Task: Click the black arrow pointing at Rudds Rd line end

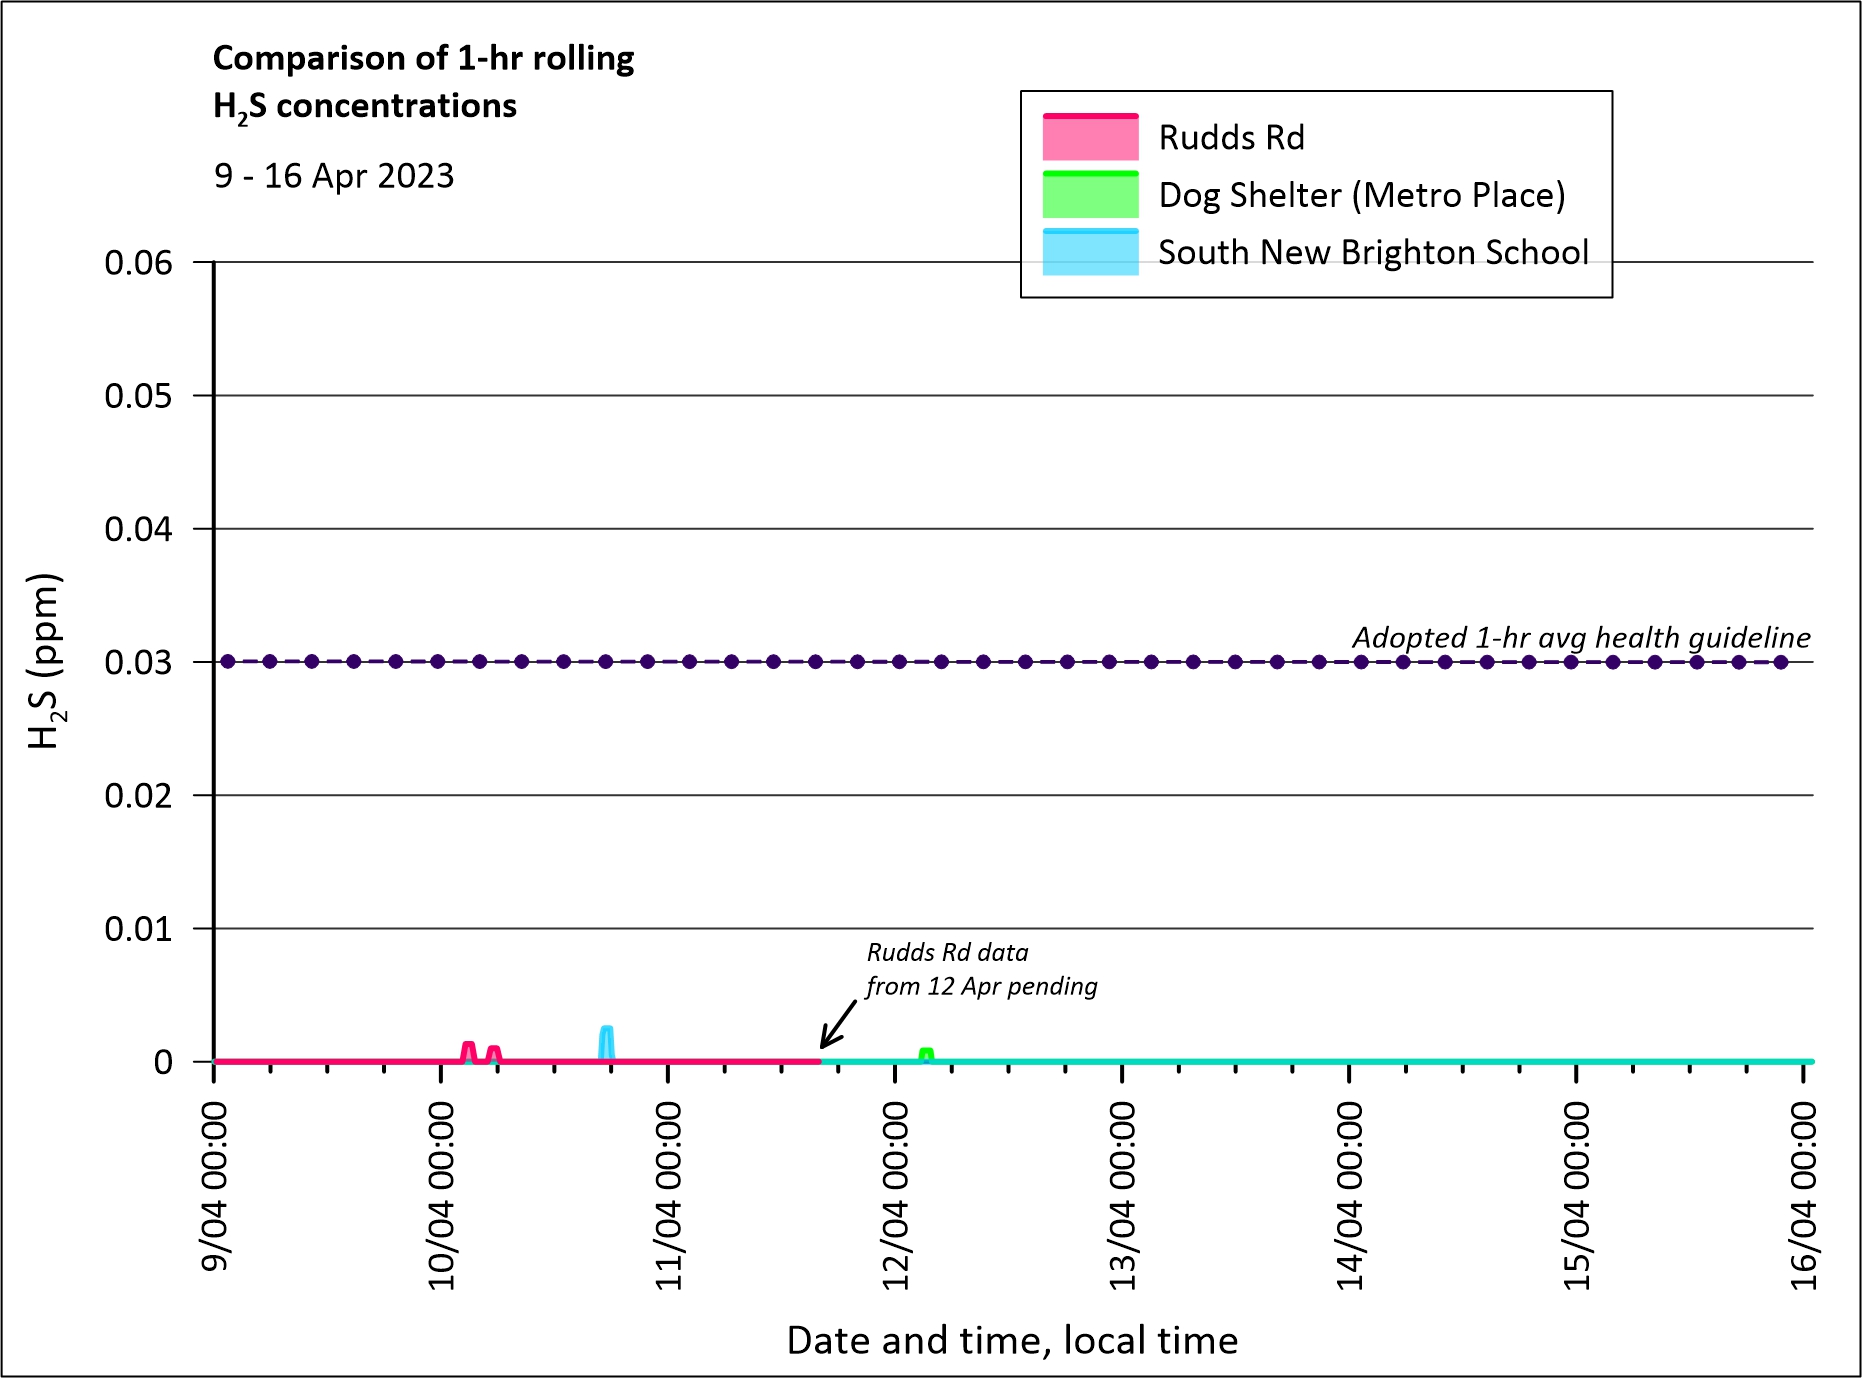Action: pos(838,1024)
